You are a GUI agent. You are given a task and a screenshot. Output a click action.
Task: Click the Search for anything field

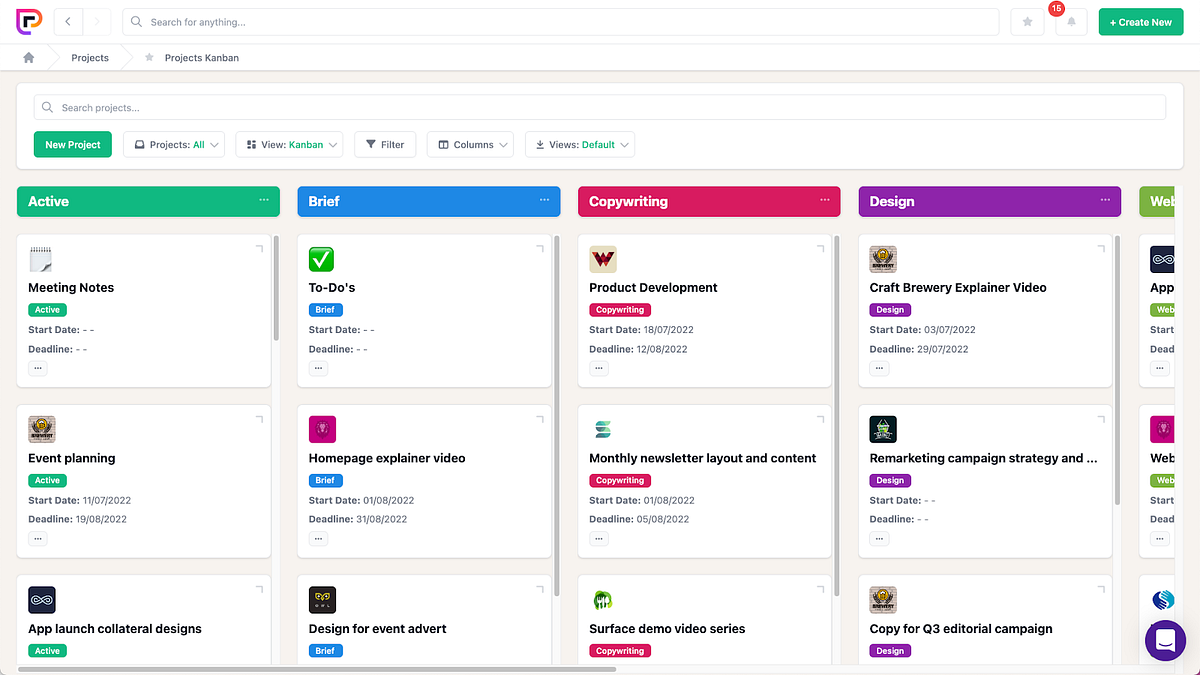(560, 22)
